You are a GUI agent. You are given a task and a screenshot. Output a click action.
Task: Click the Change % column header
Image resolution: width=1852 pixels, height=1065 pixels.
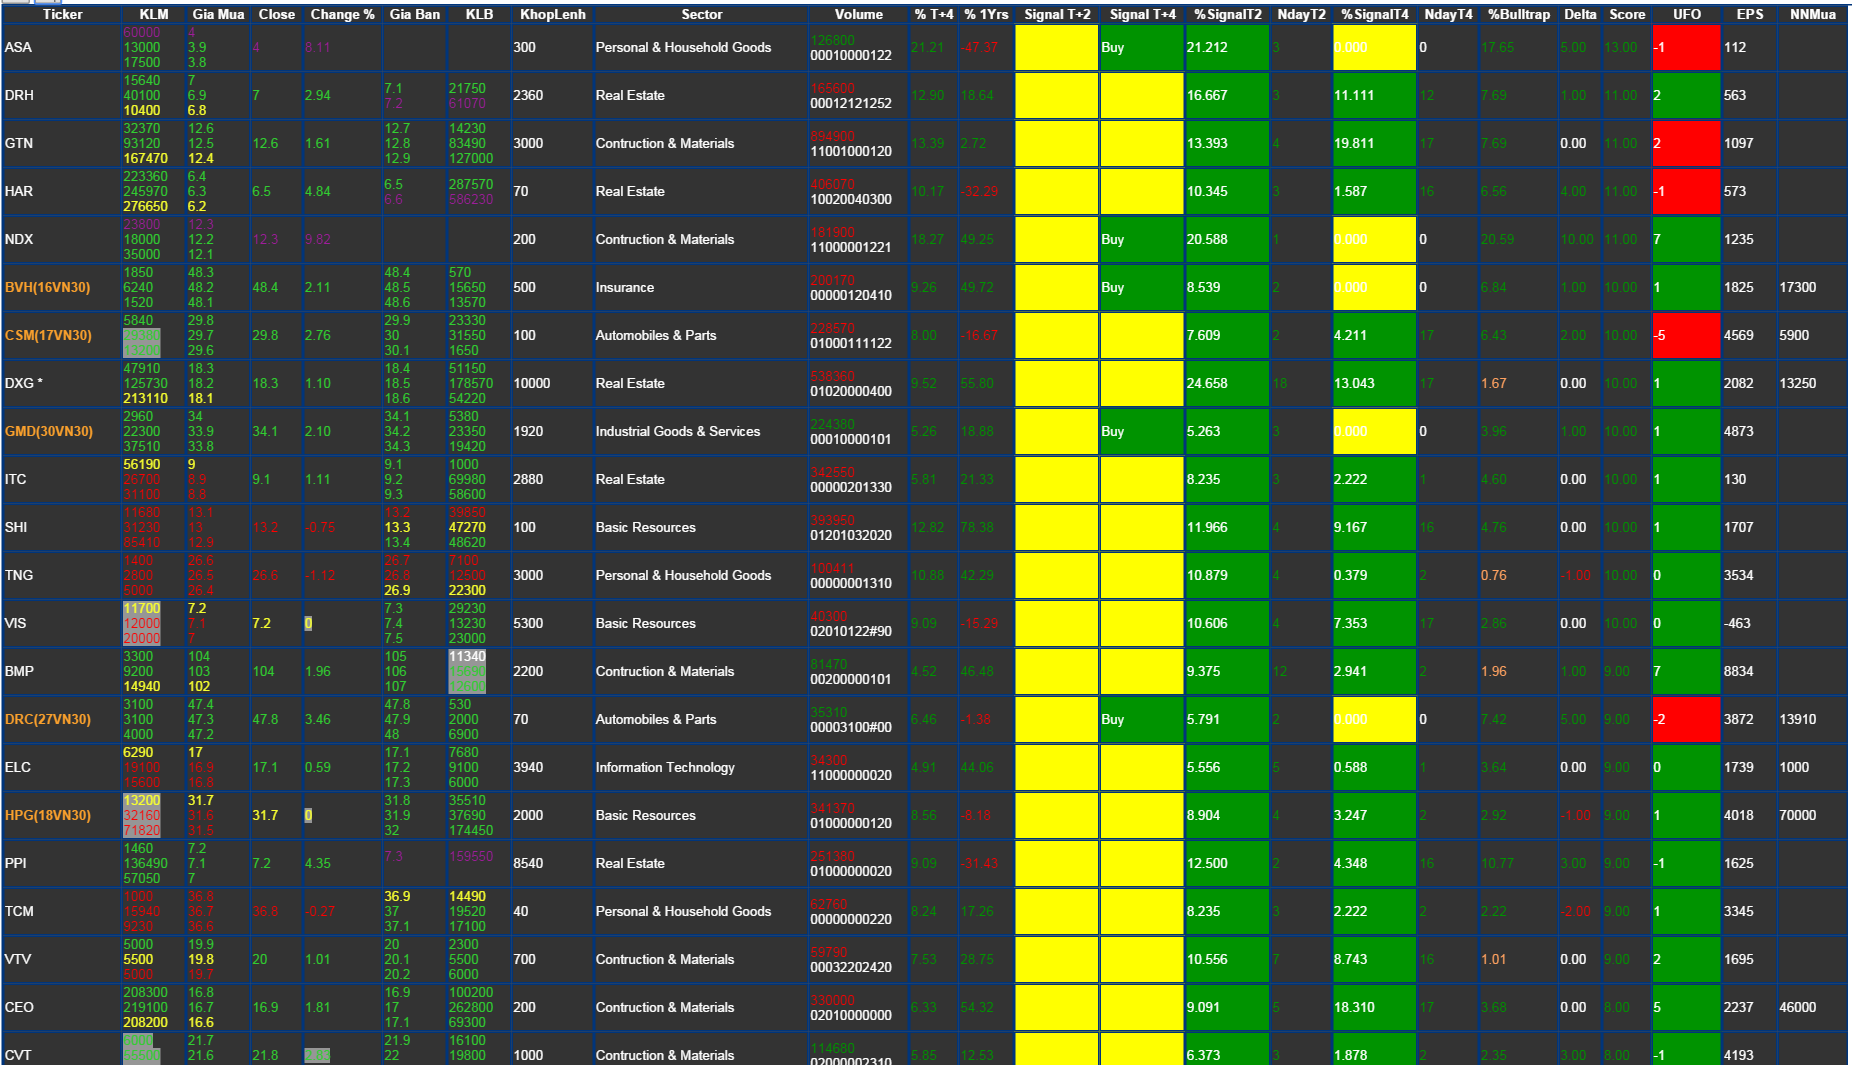coord(342,14)
